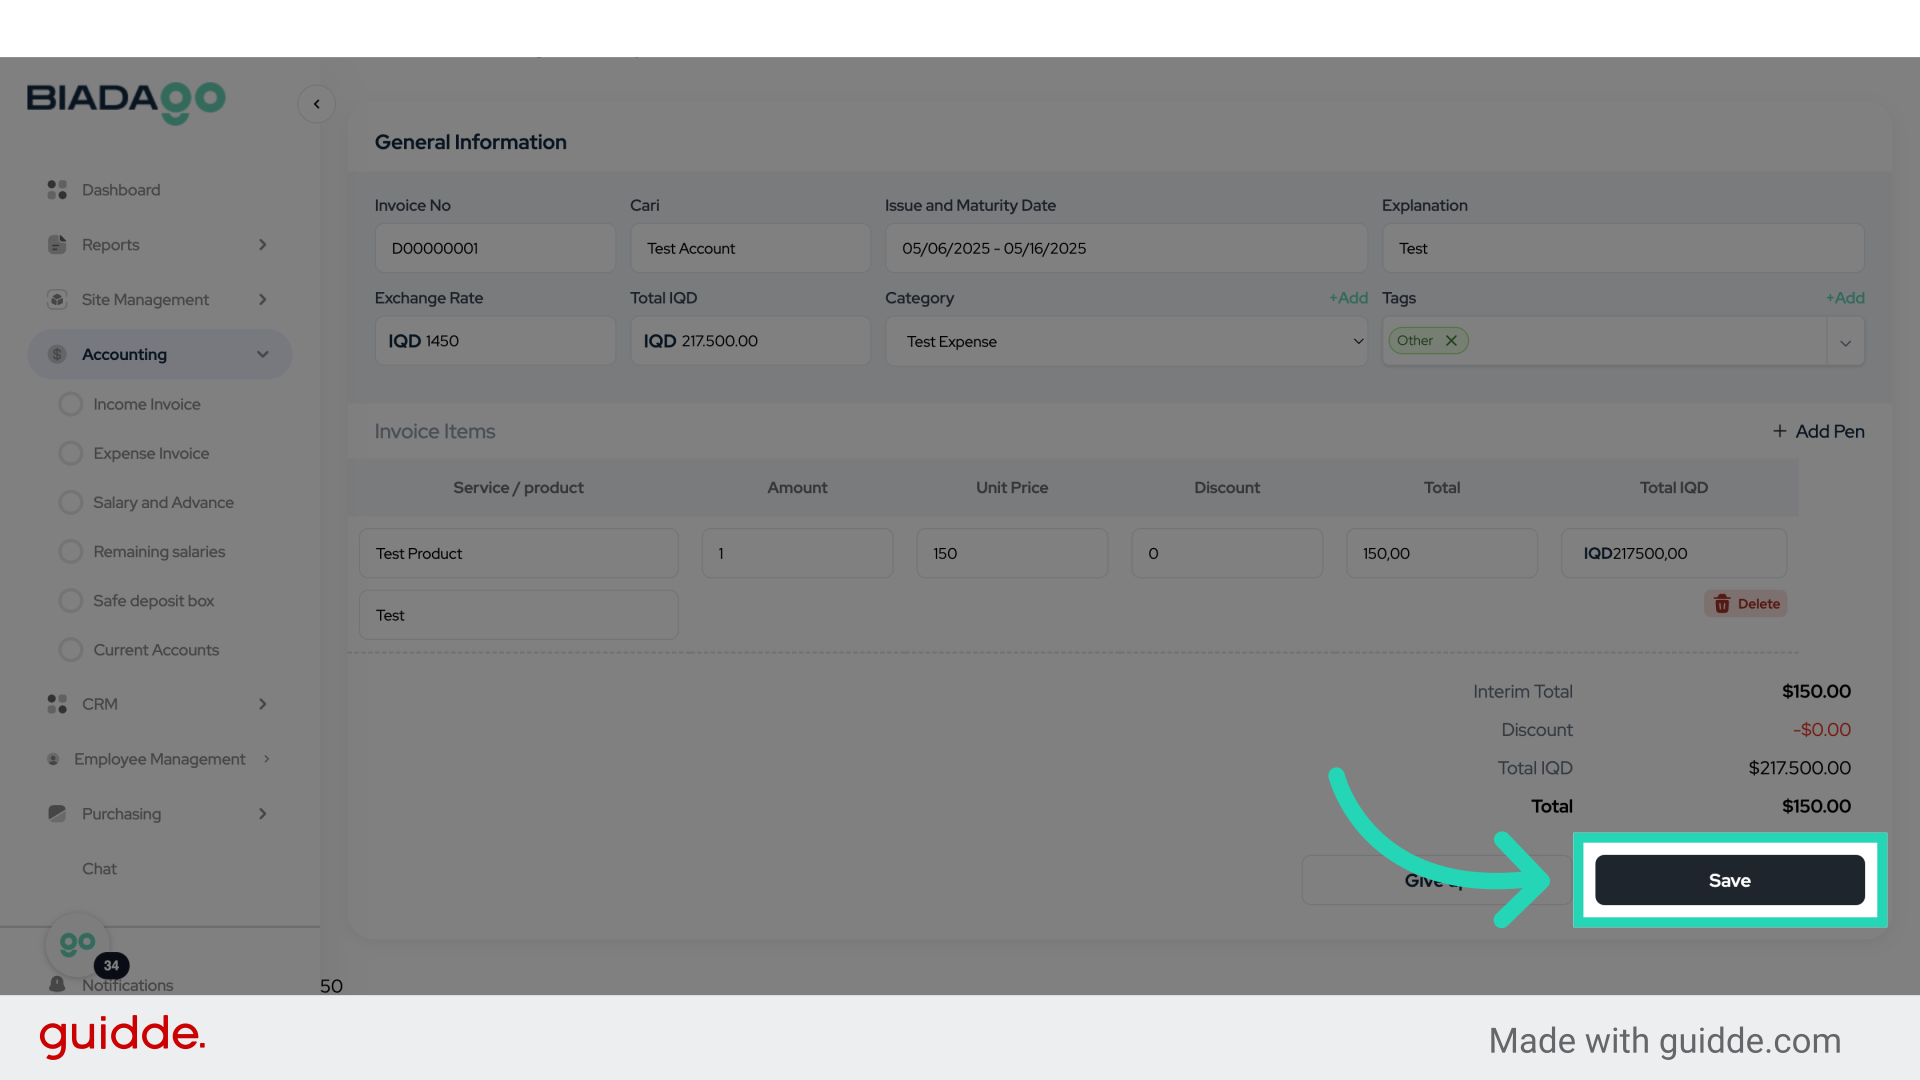Viewport: 1920px width, 1080px height.
Task: Click the Site Management icon
Action: pos(57,300)
